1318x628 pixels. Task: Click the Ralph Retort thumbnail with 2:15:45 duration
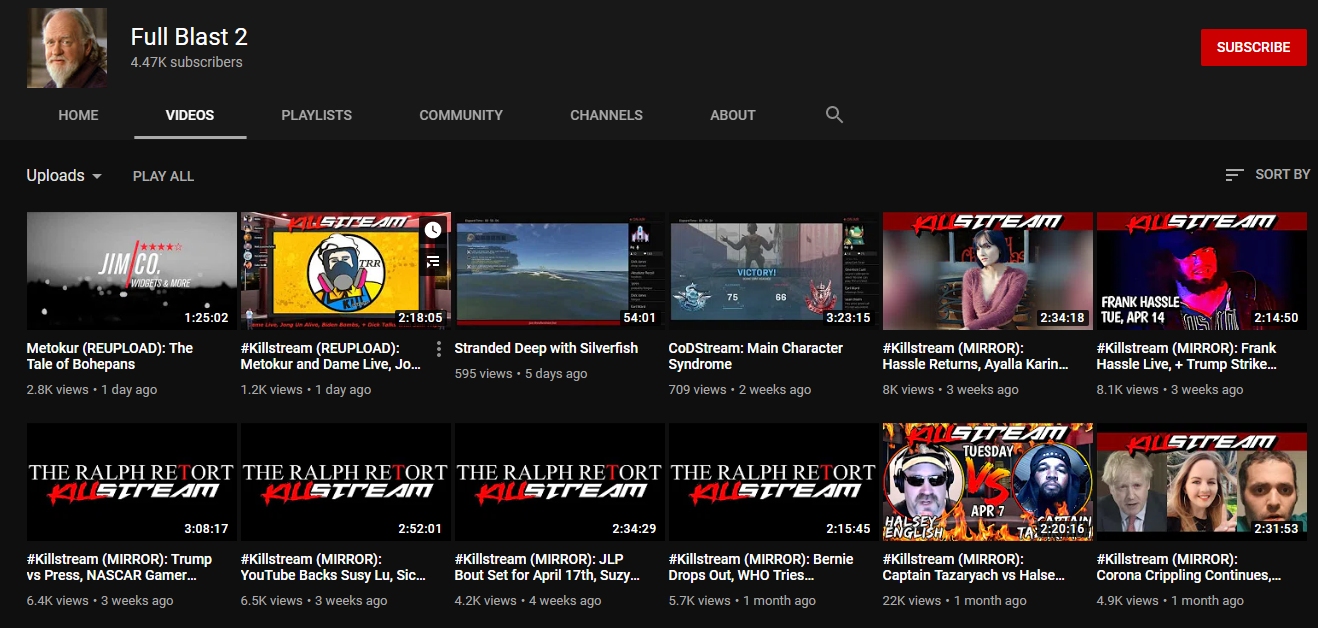774,481
